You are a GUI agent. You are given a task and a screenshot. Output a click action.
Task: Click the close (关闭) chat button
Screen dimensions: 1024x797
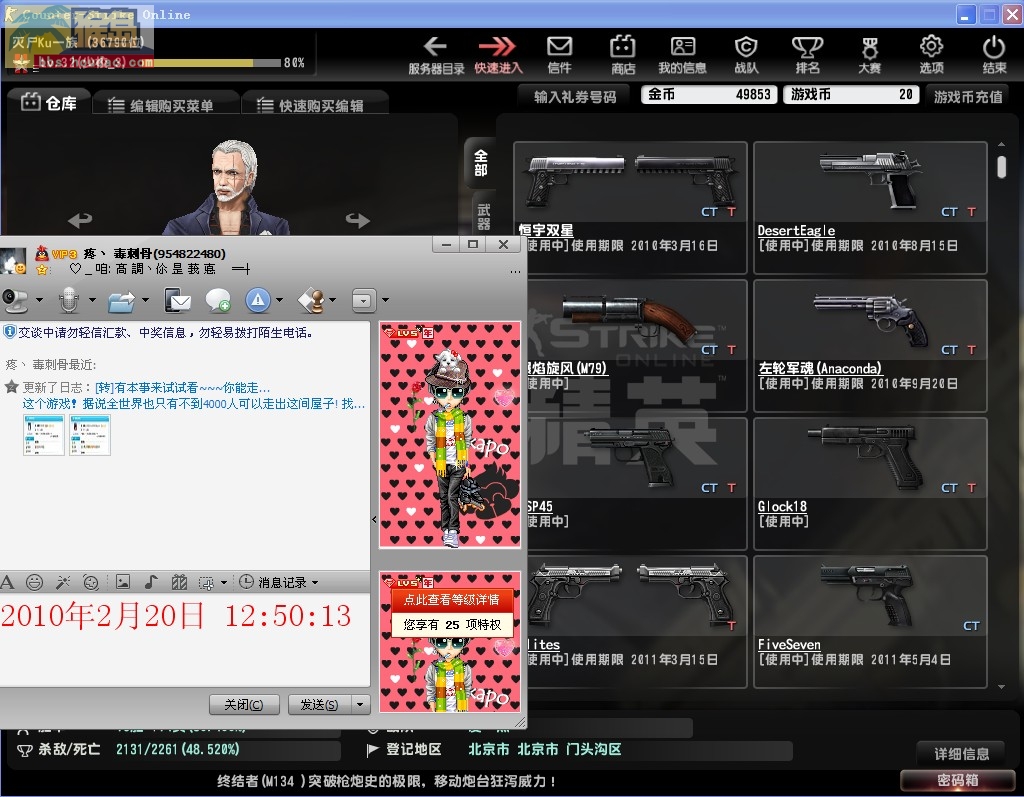(244, 704)
